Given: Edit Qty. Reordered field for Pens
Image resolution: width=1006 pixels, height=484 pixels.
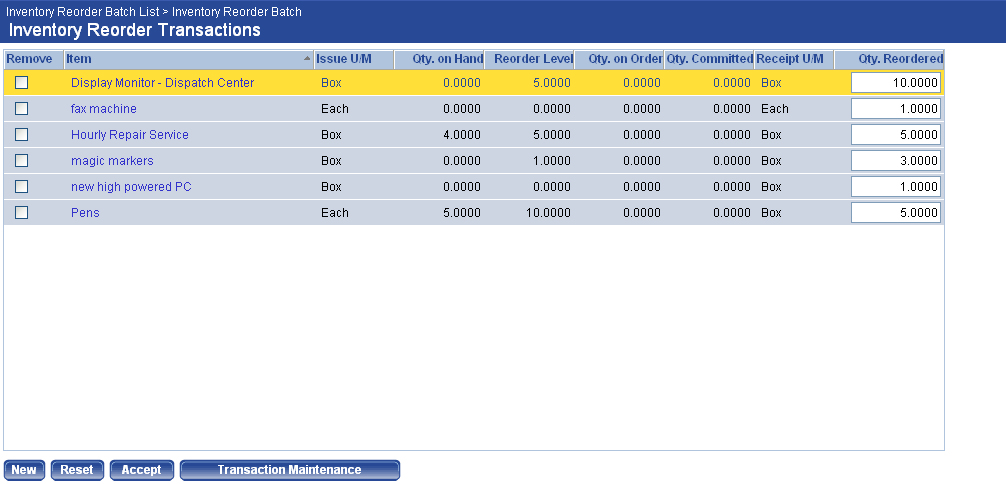Looking at the screenshot, I should 895,213.
